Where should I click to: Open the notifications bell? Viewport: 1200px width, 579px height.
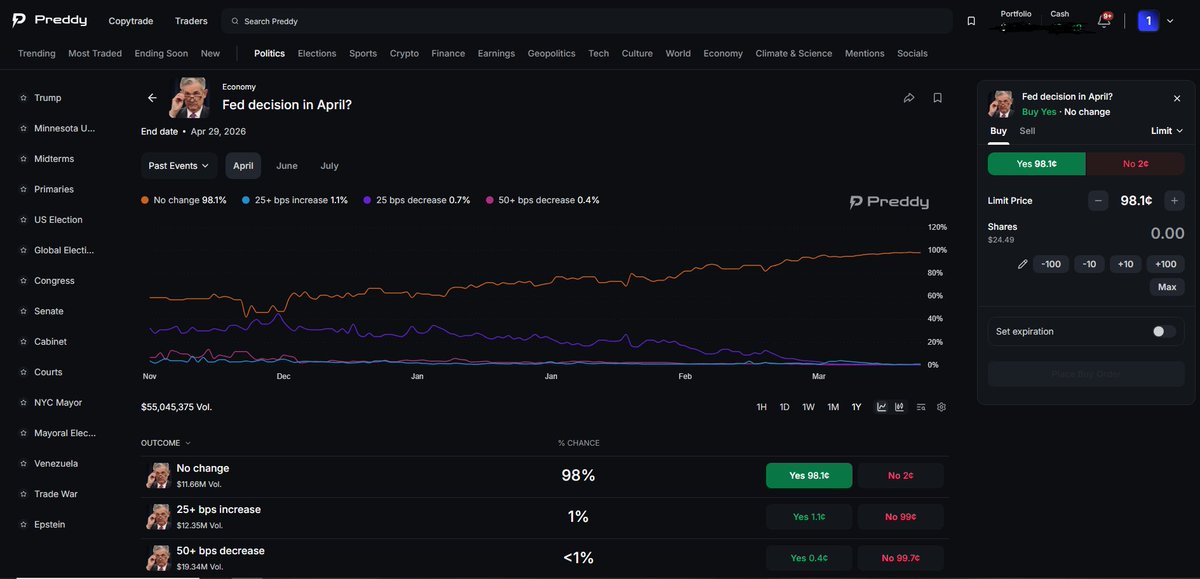click(1104, 21)
